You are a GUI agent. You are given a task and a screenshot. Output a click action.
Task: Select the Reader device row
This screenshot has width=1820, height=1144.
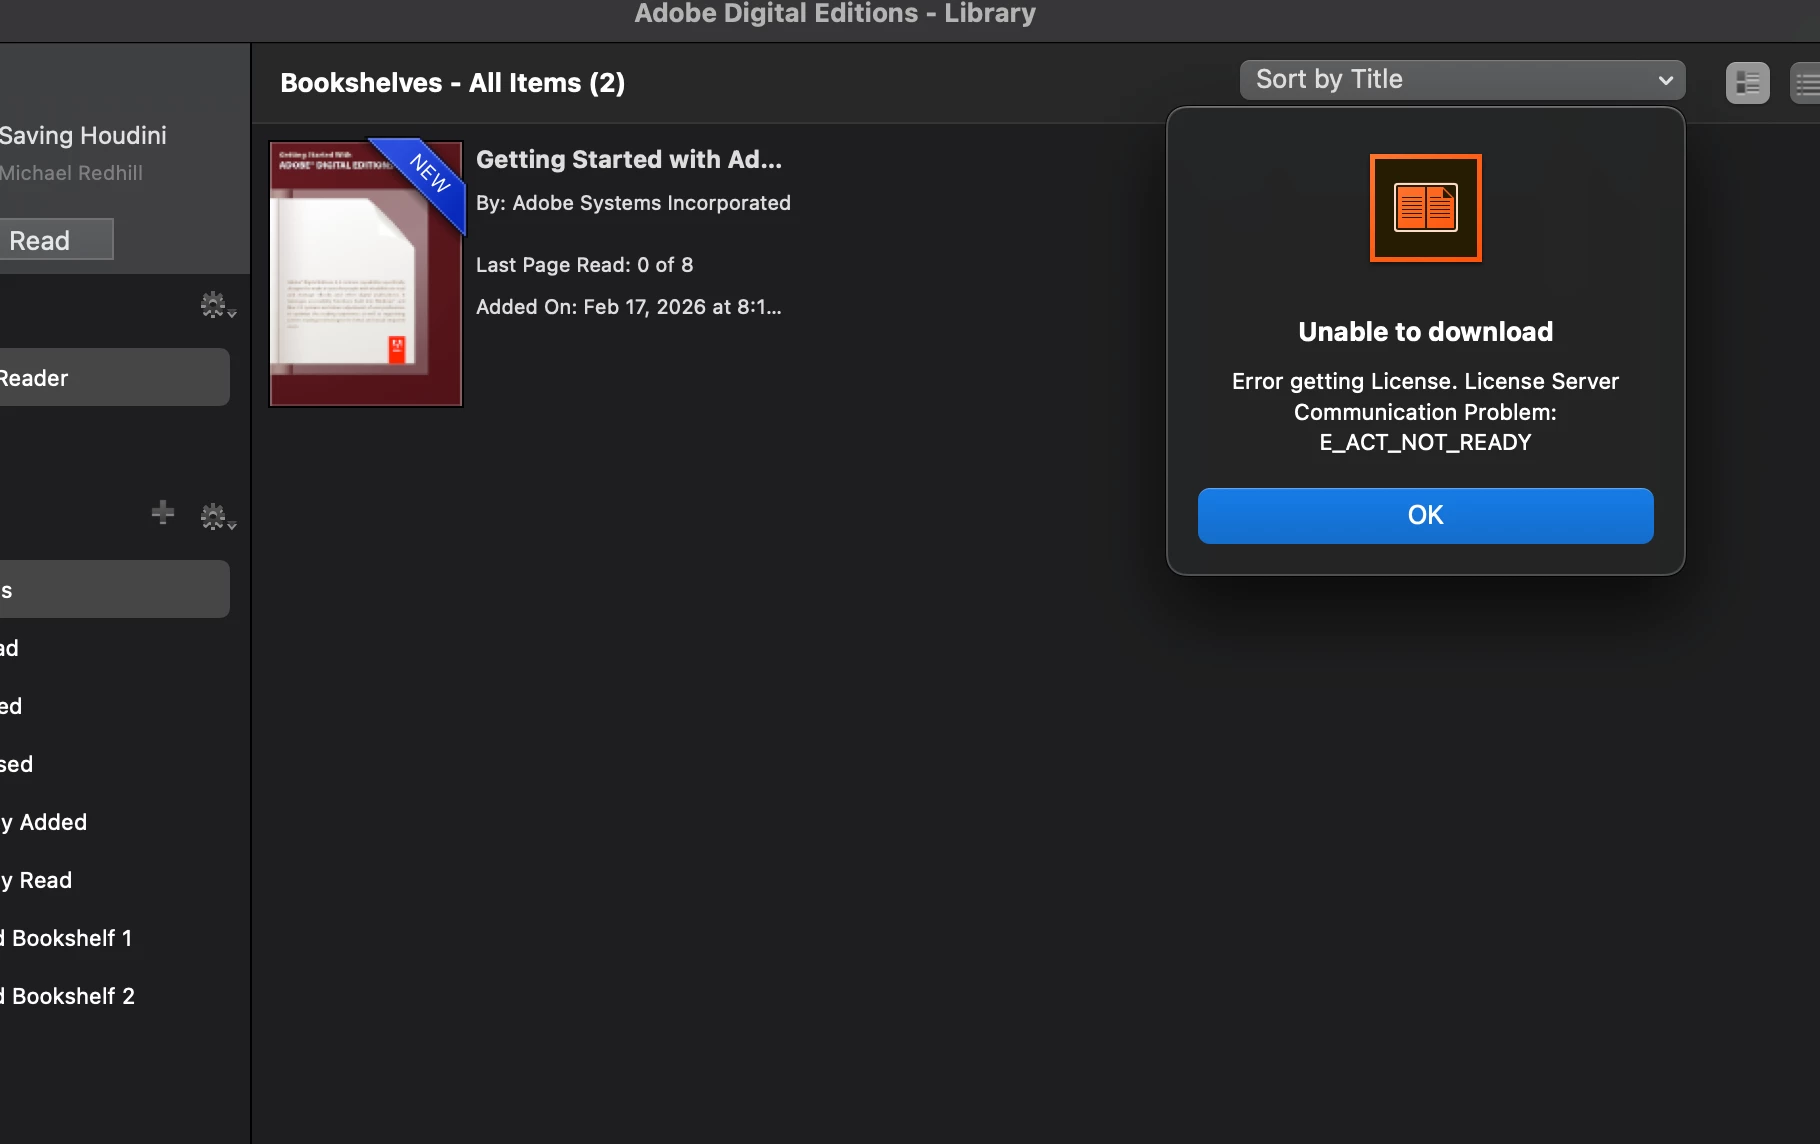tap(113, 377)
